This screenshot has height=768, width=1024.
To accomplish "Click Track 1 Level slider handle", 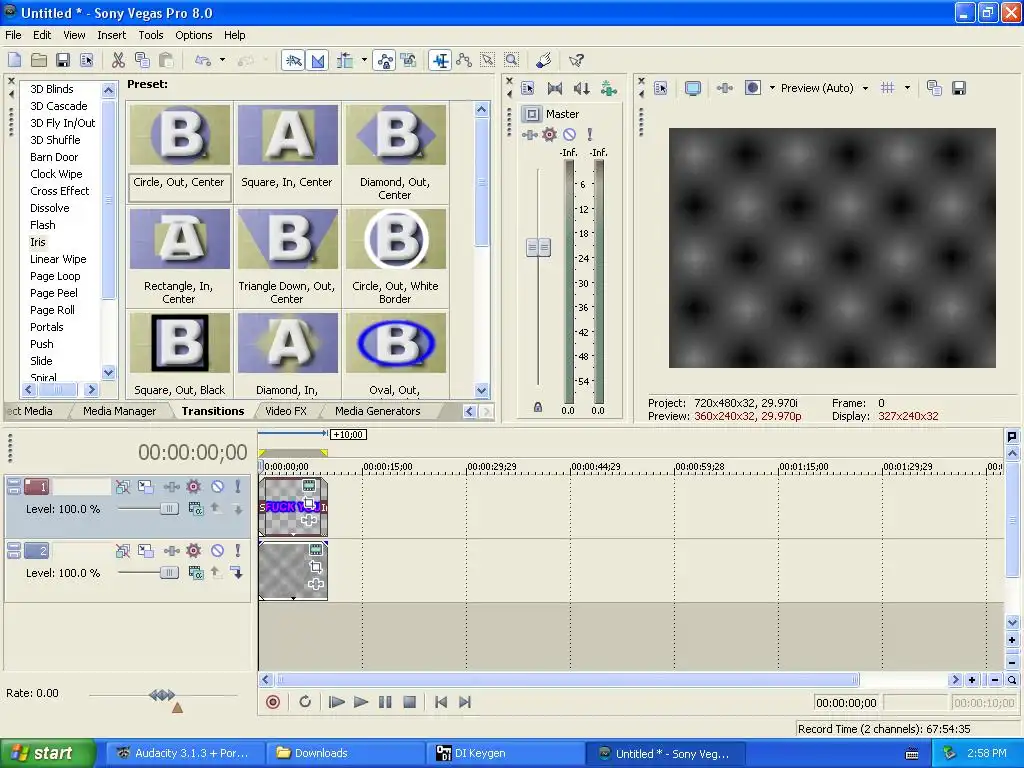I will coord(169,509).
